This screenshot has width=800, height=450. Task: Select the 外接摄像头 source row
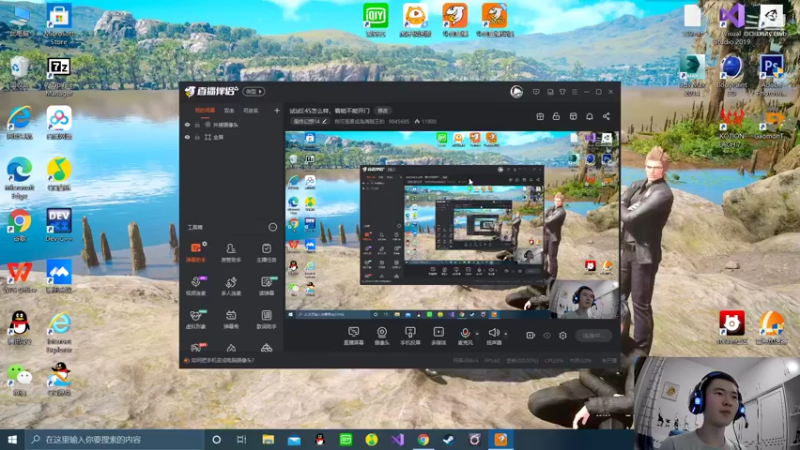click(x=232, y=124)
